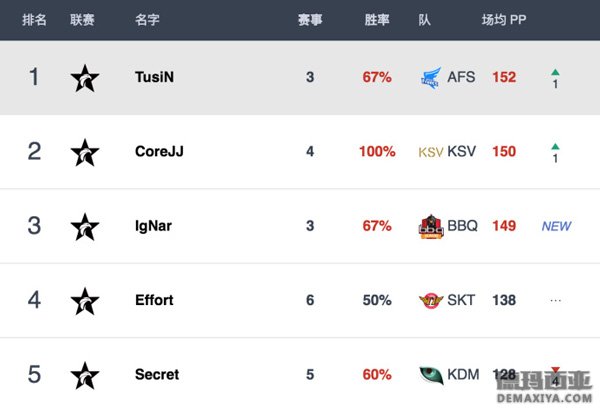Open player CoreJJ's profile link
The image size is (600, 410).
(159, 151)
